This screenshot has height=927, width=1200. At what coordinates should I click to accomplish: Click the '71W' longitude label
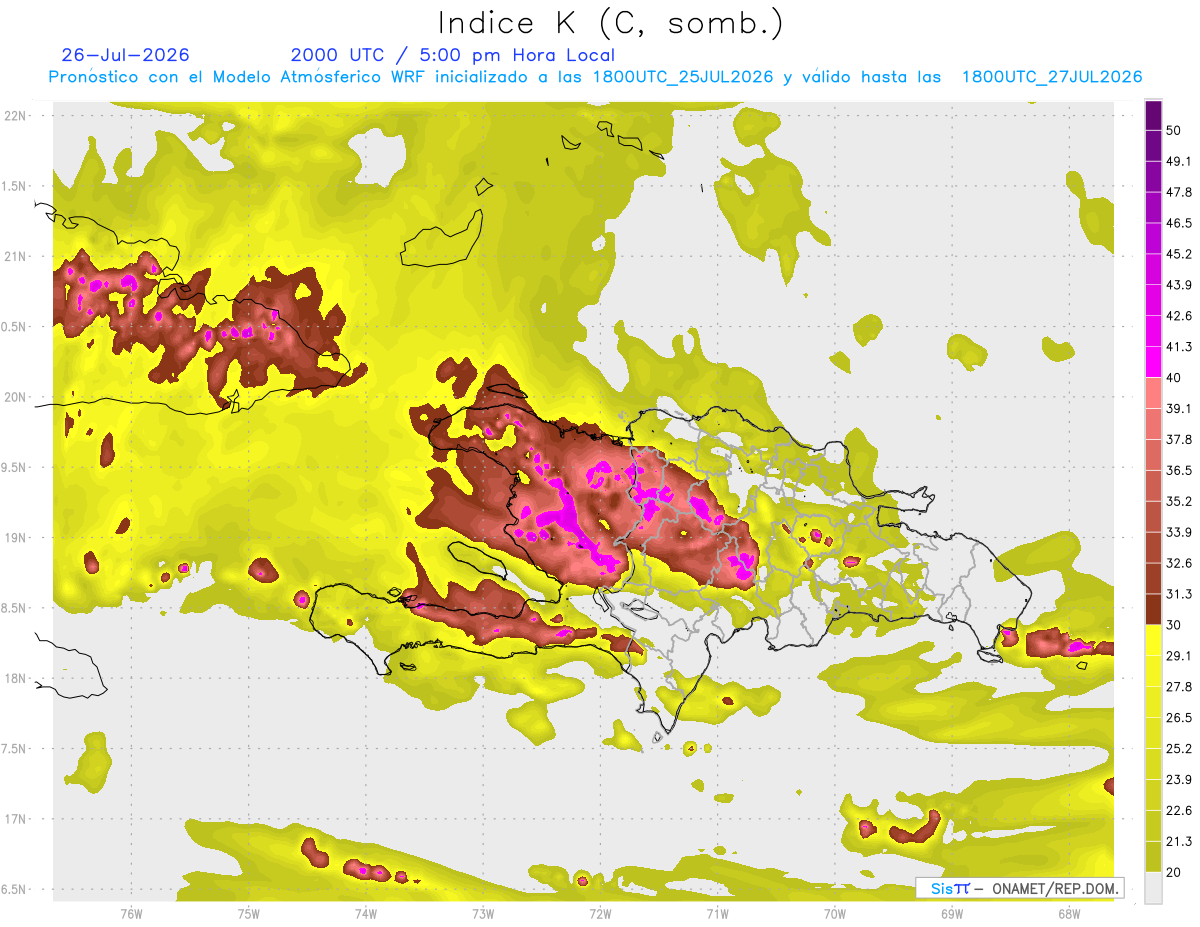click(717, 913)
